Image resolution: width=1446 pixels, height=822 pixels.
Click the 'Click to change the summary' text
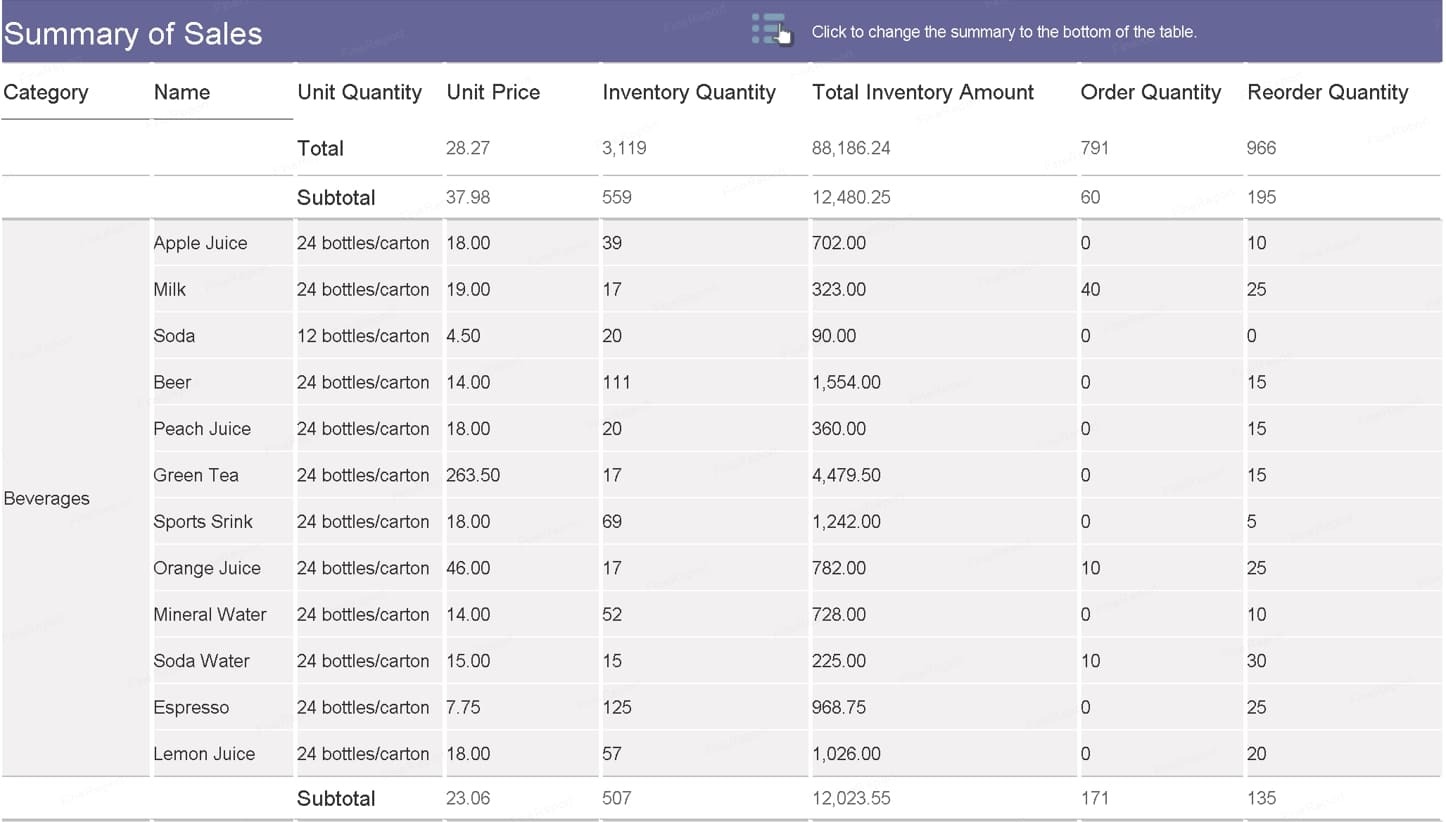click(1003, 32)
